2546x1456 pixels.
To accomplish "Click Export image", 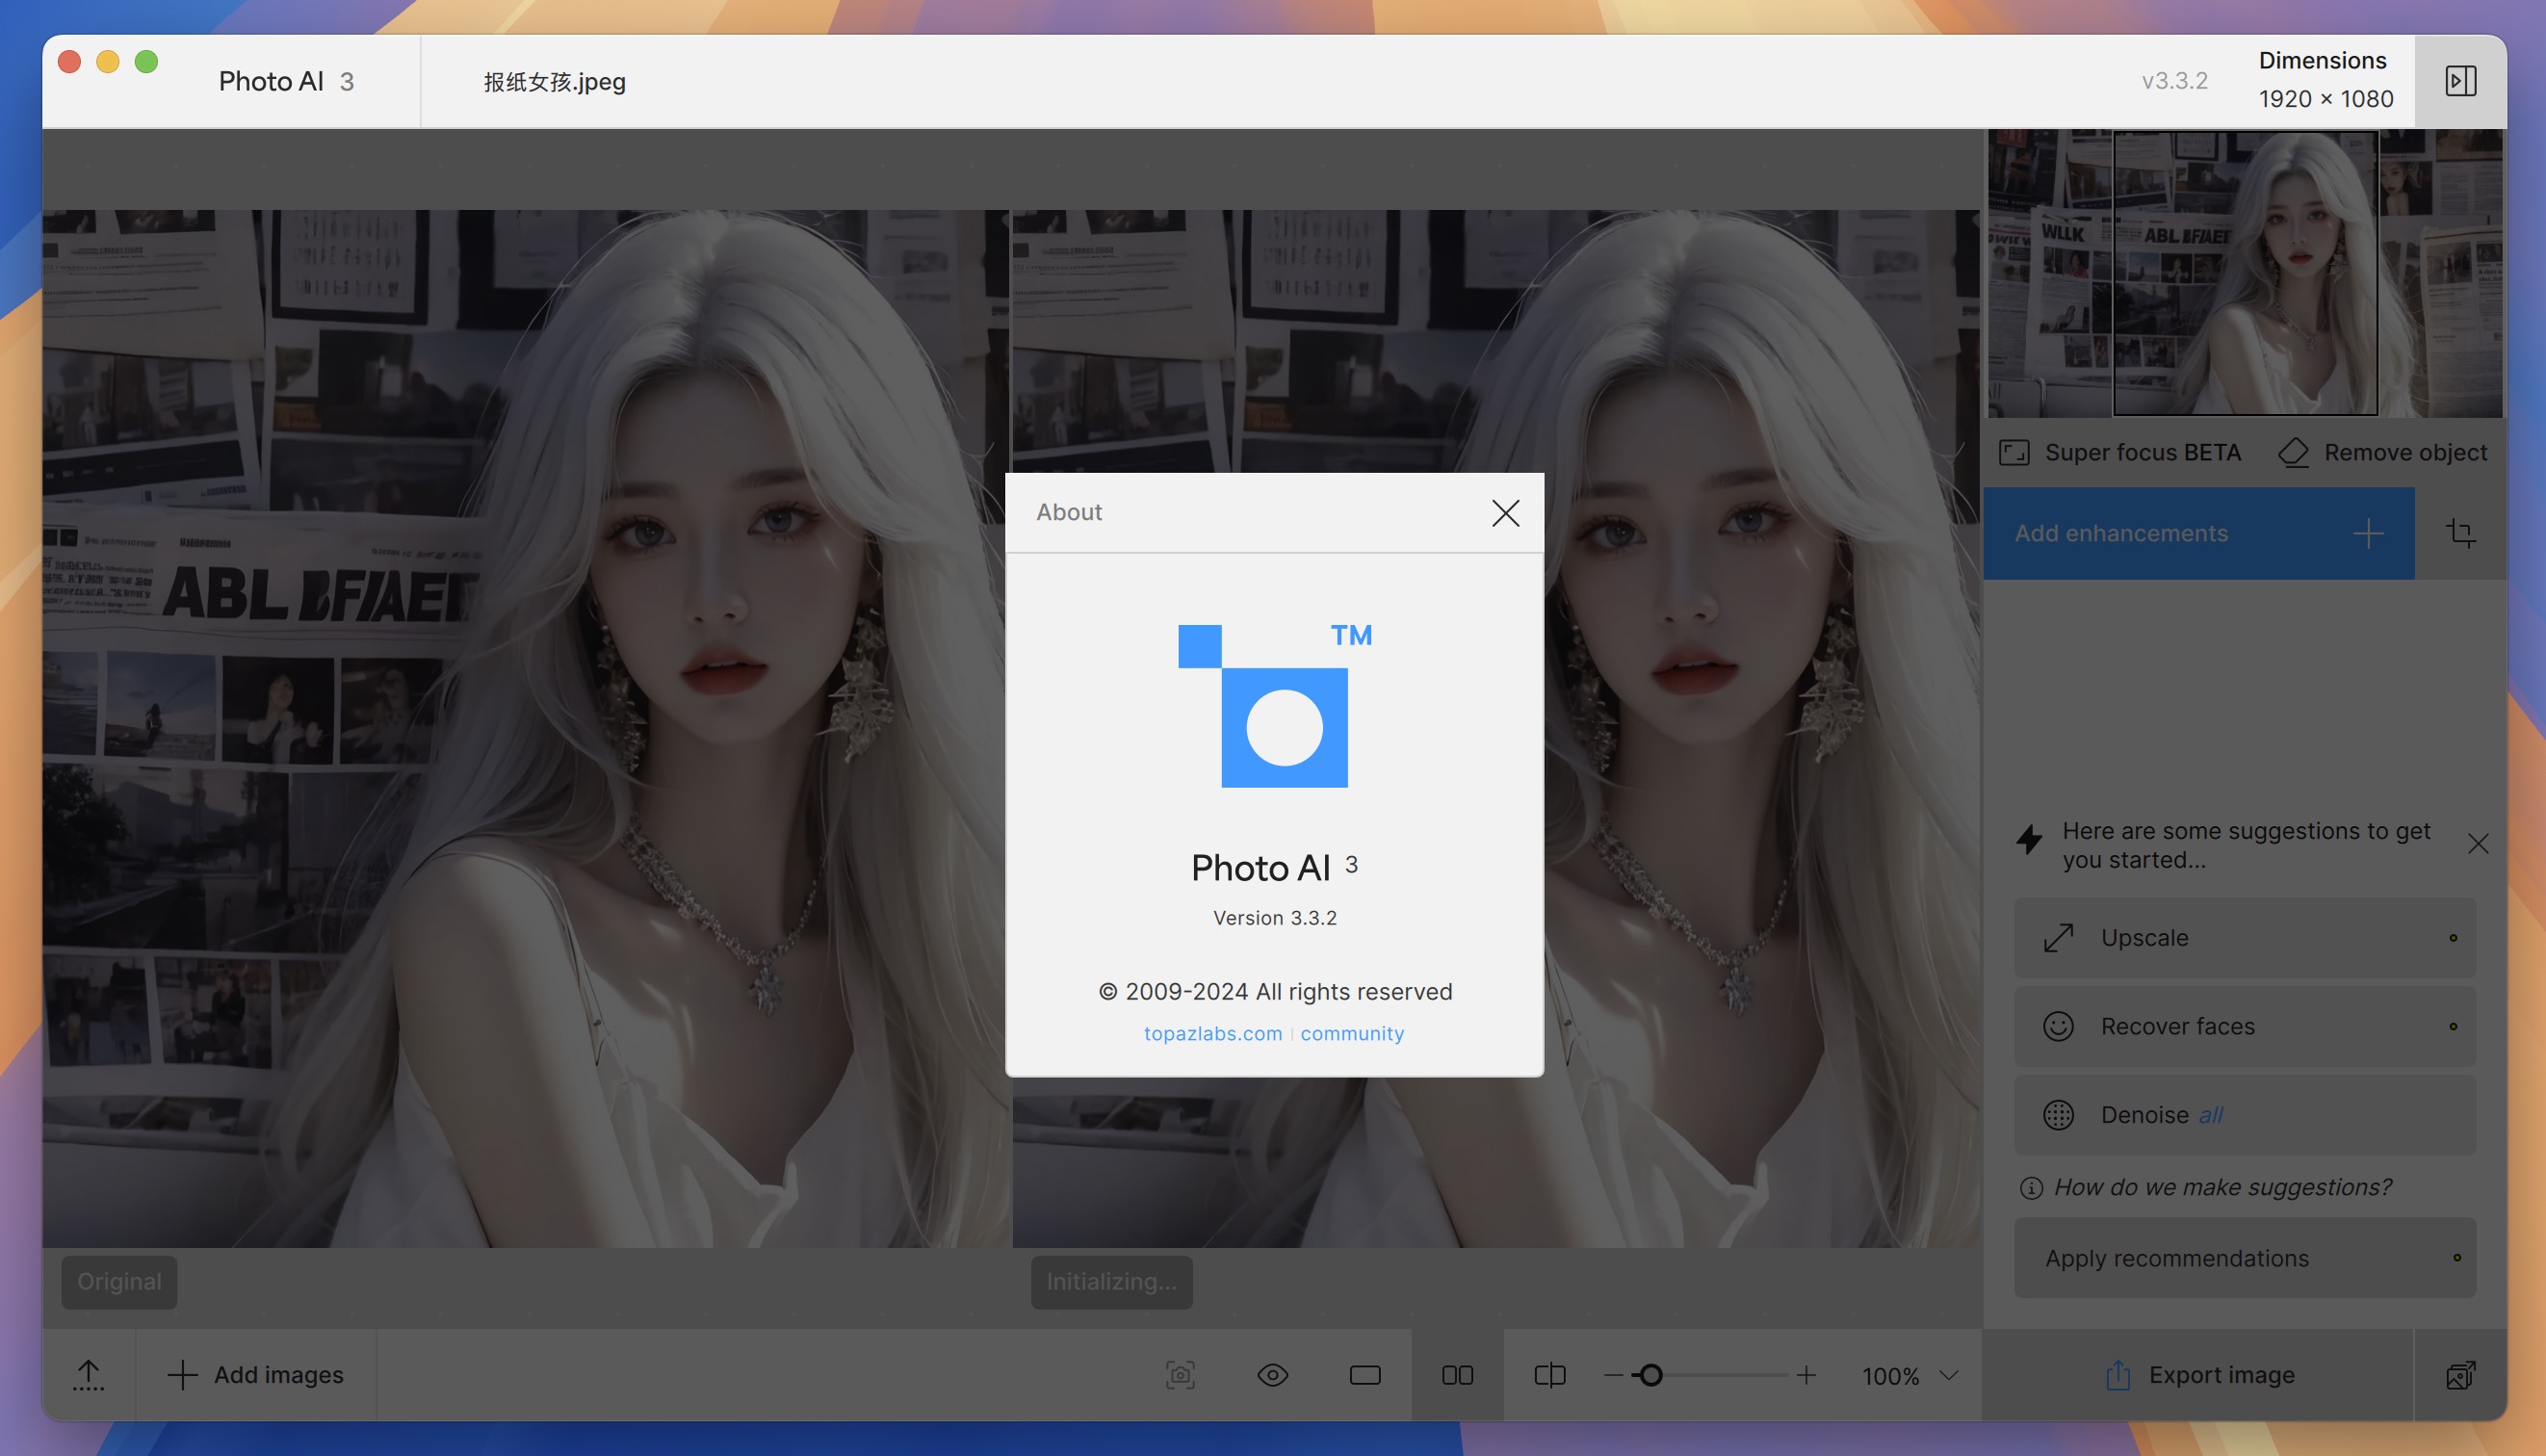I will pos(2198,1376).
